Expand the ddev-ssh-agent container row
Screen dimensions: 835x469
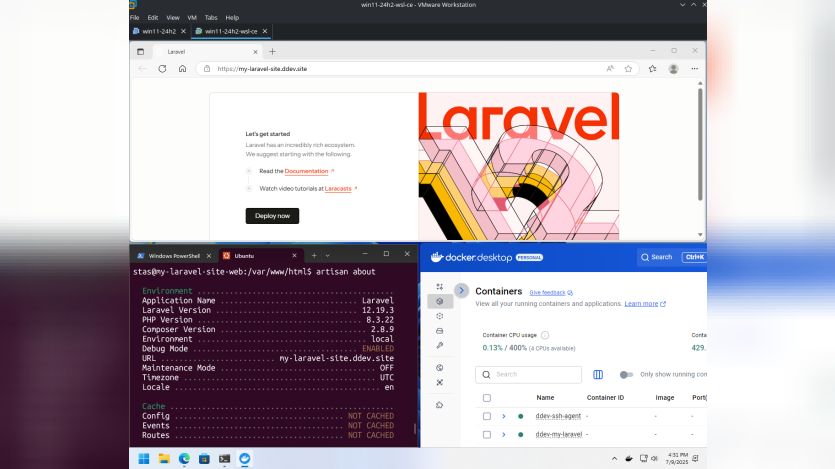tap(504, 416)
